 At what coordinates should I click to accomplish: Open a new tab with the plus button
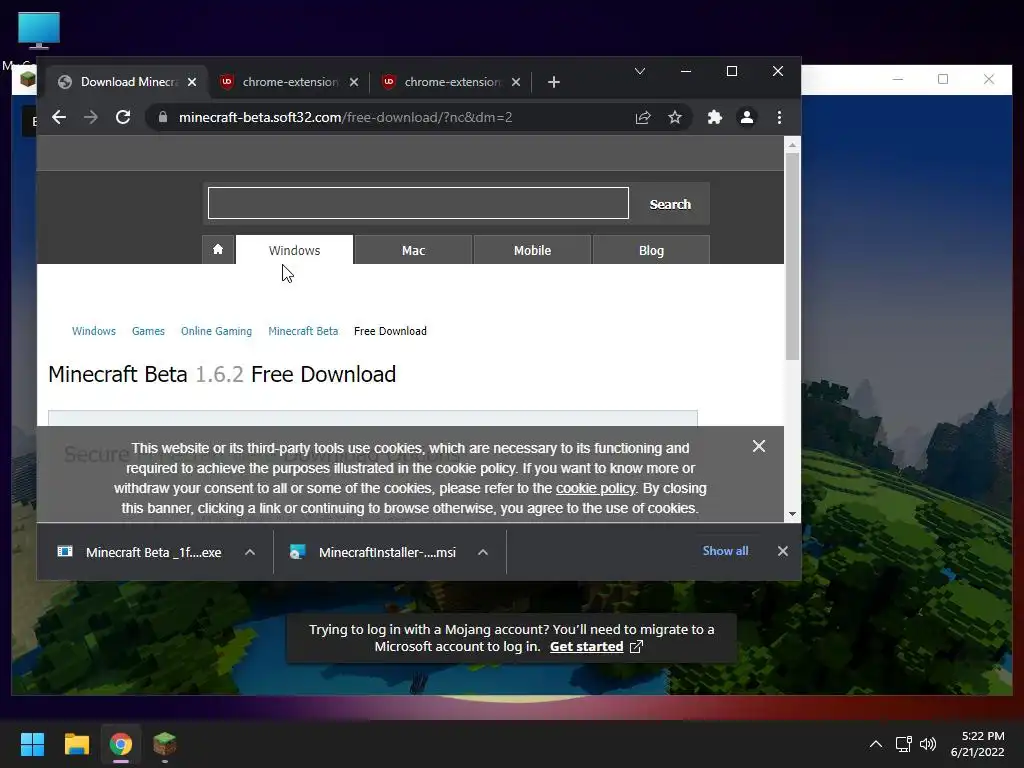coord(554,82)
